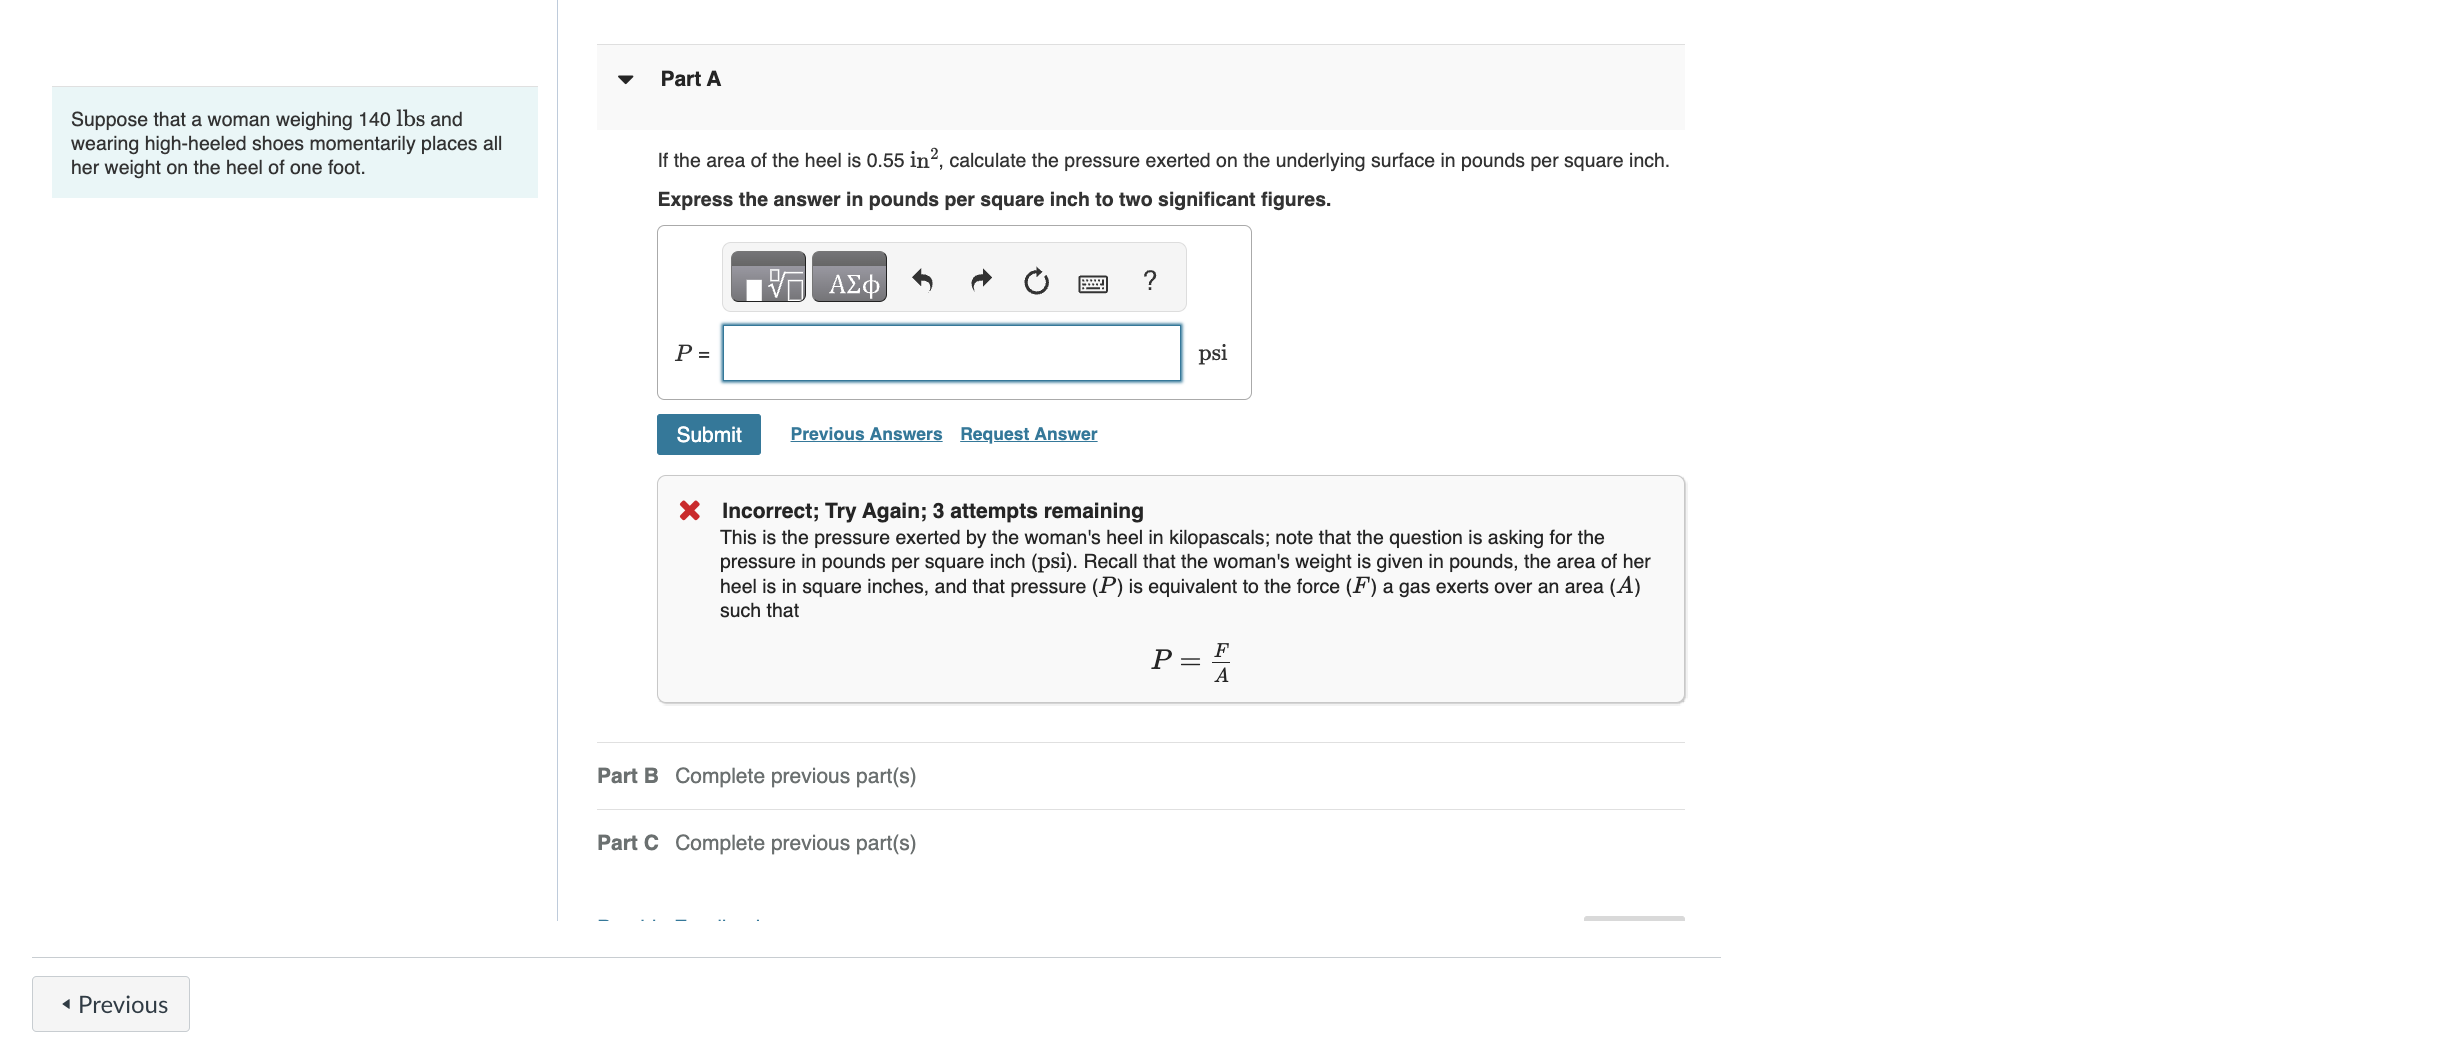The height and width of the screenshot is (1054, 2461).
Task: Open help via question mark icon
Action: [x=1150, y=280]
